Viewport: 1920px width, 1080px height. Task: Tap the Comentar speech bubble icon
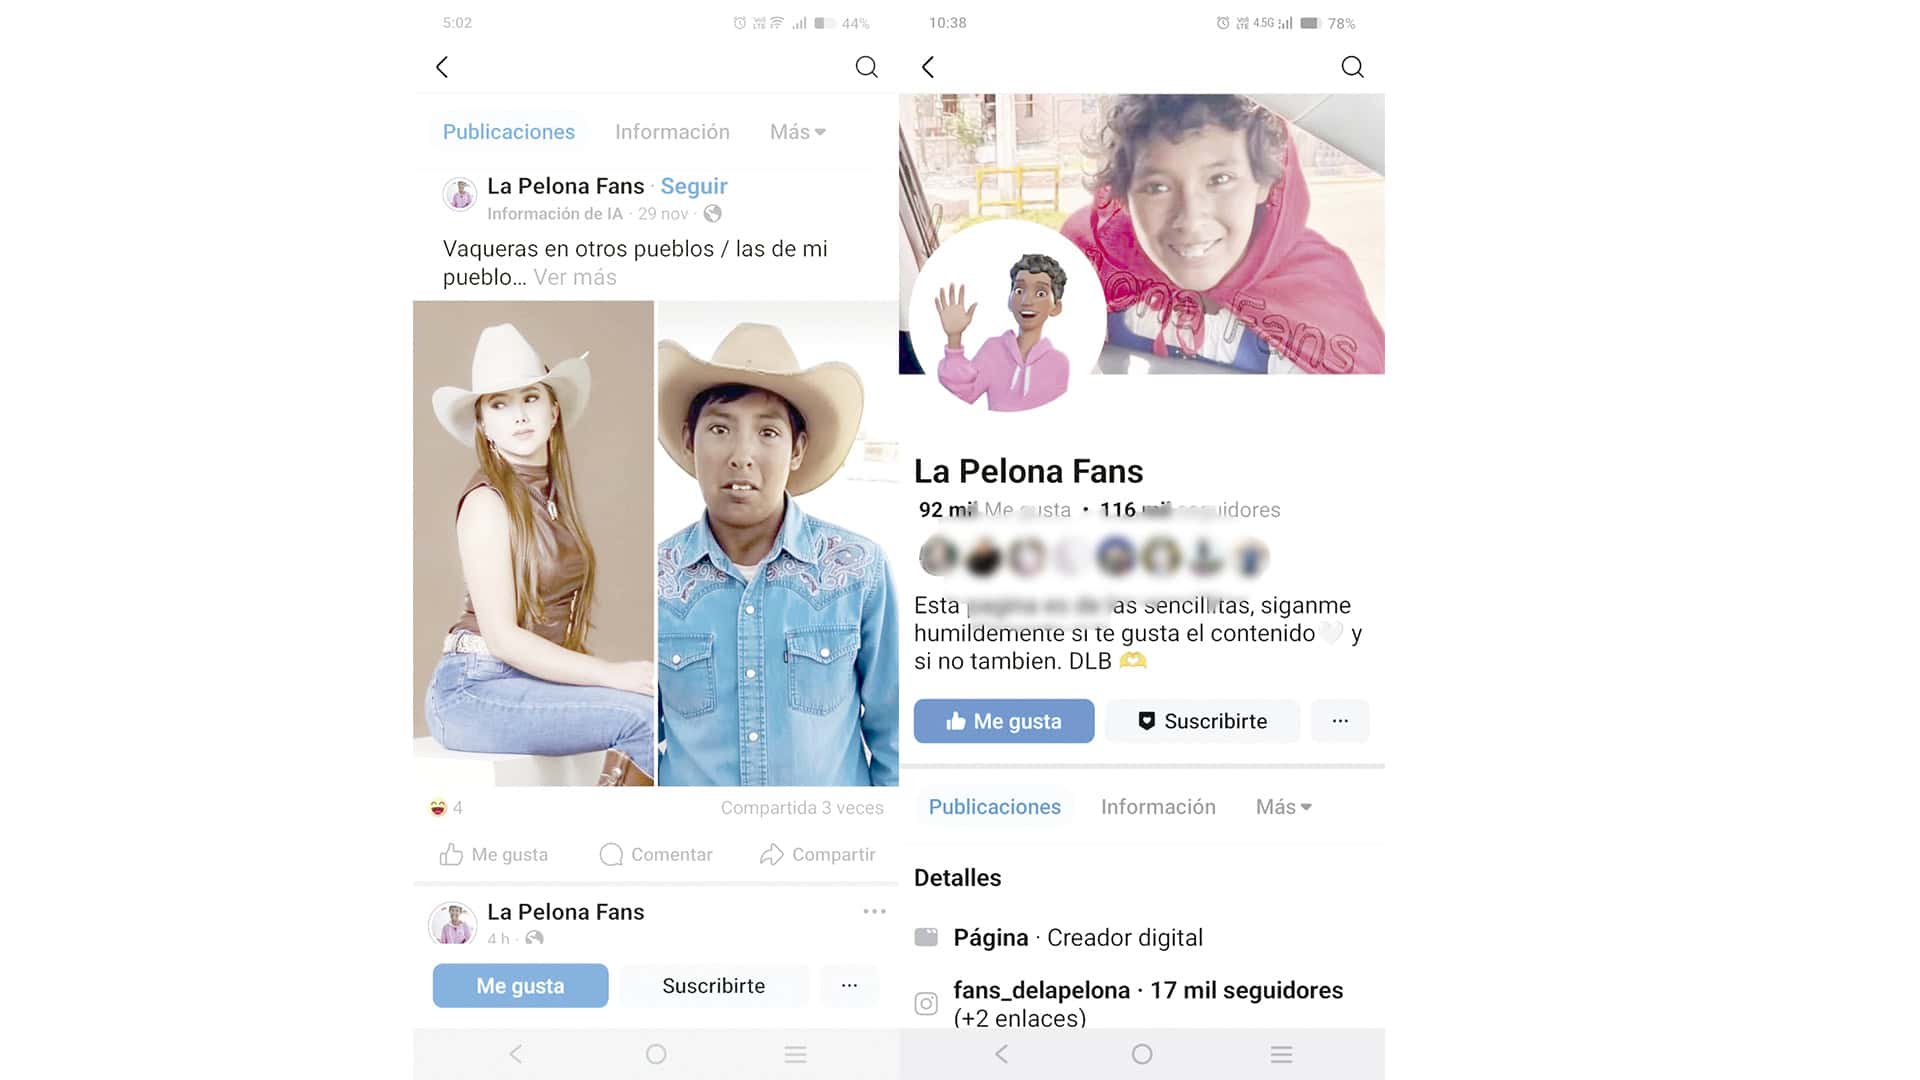click(x=611, y=854)
